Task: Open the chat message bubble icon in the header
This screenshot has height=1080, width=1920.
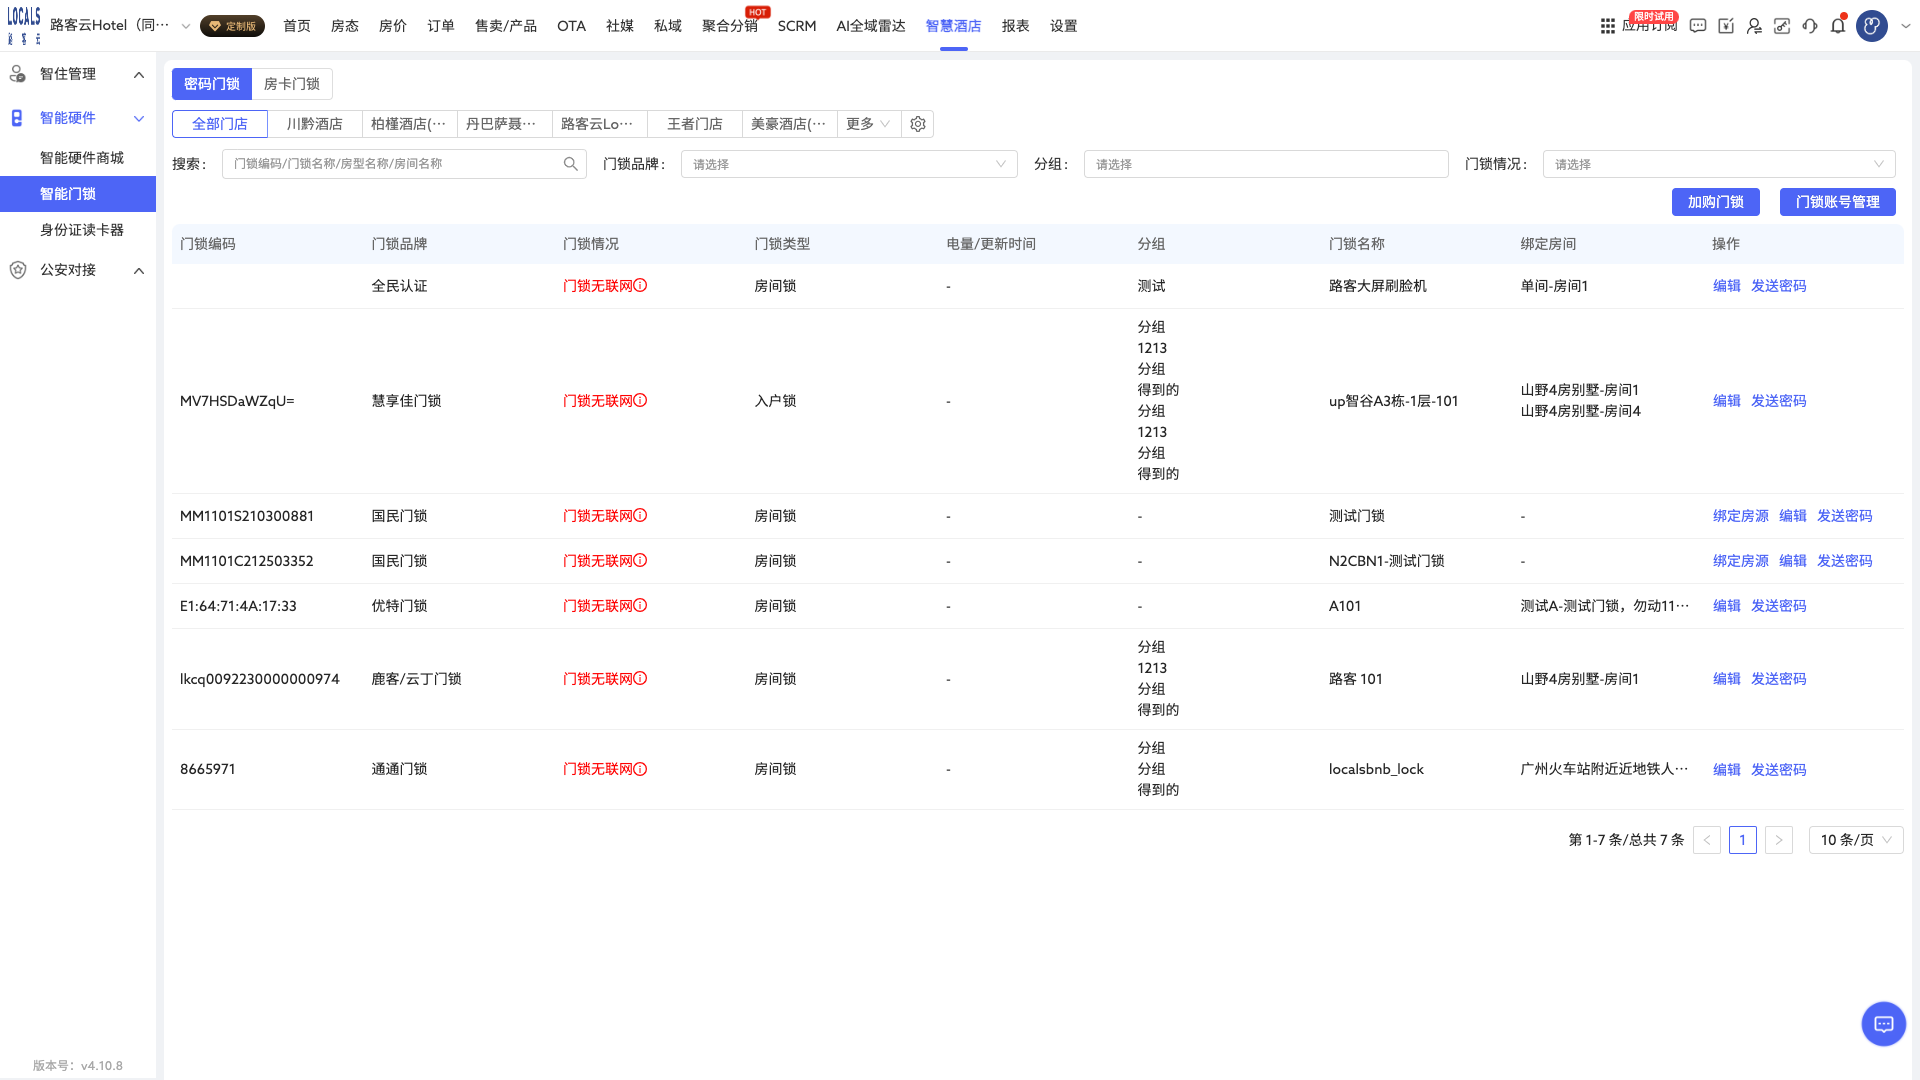Action: coord(1698,26)
